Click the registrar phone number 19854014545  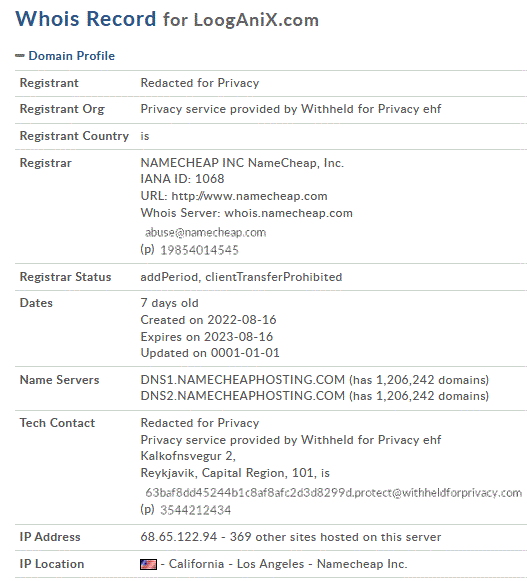click(x=199, y=250)
